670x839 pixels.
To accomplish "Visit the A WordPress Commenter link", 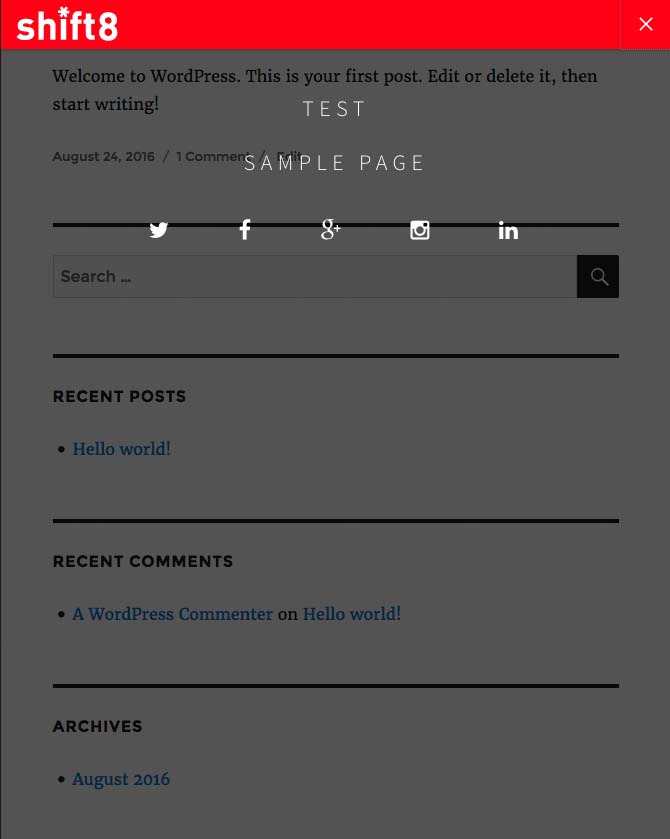I will point(172,614).
